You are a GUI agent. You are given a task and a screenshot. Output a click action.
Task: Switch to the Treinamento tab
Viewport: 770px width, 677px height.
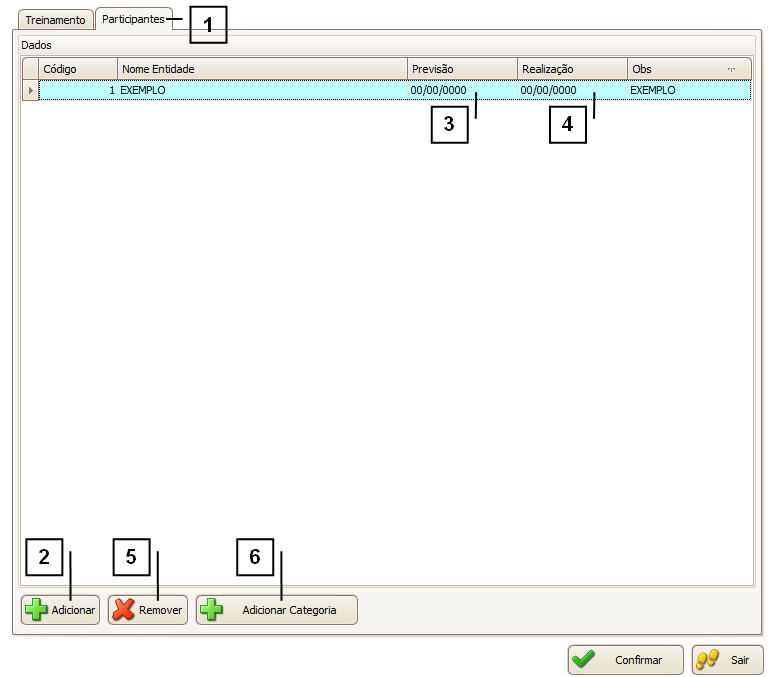(55, 20)
